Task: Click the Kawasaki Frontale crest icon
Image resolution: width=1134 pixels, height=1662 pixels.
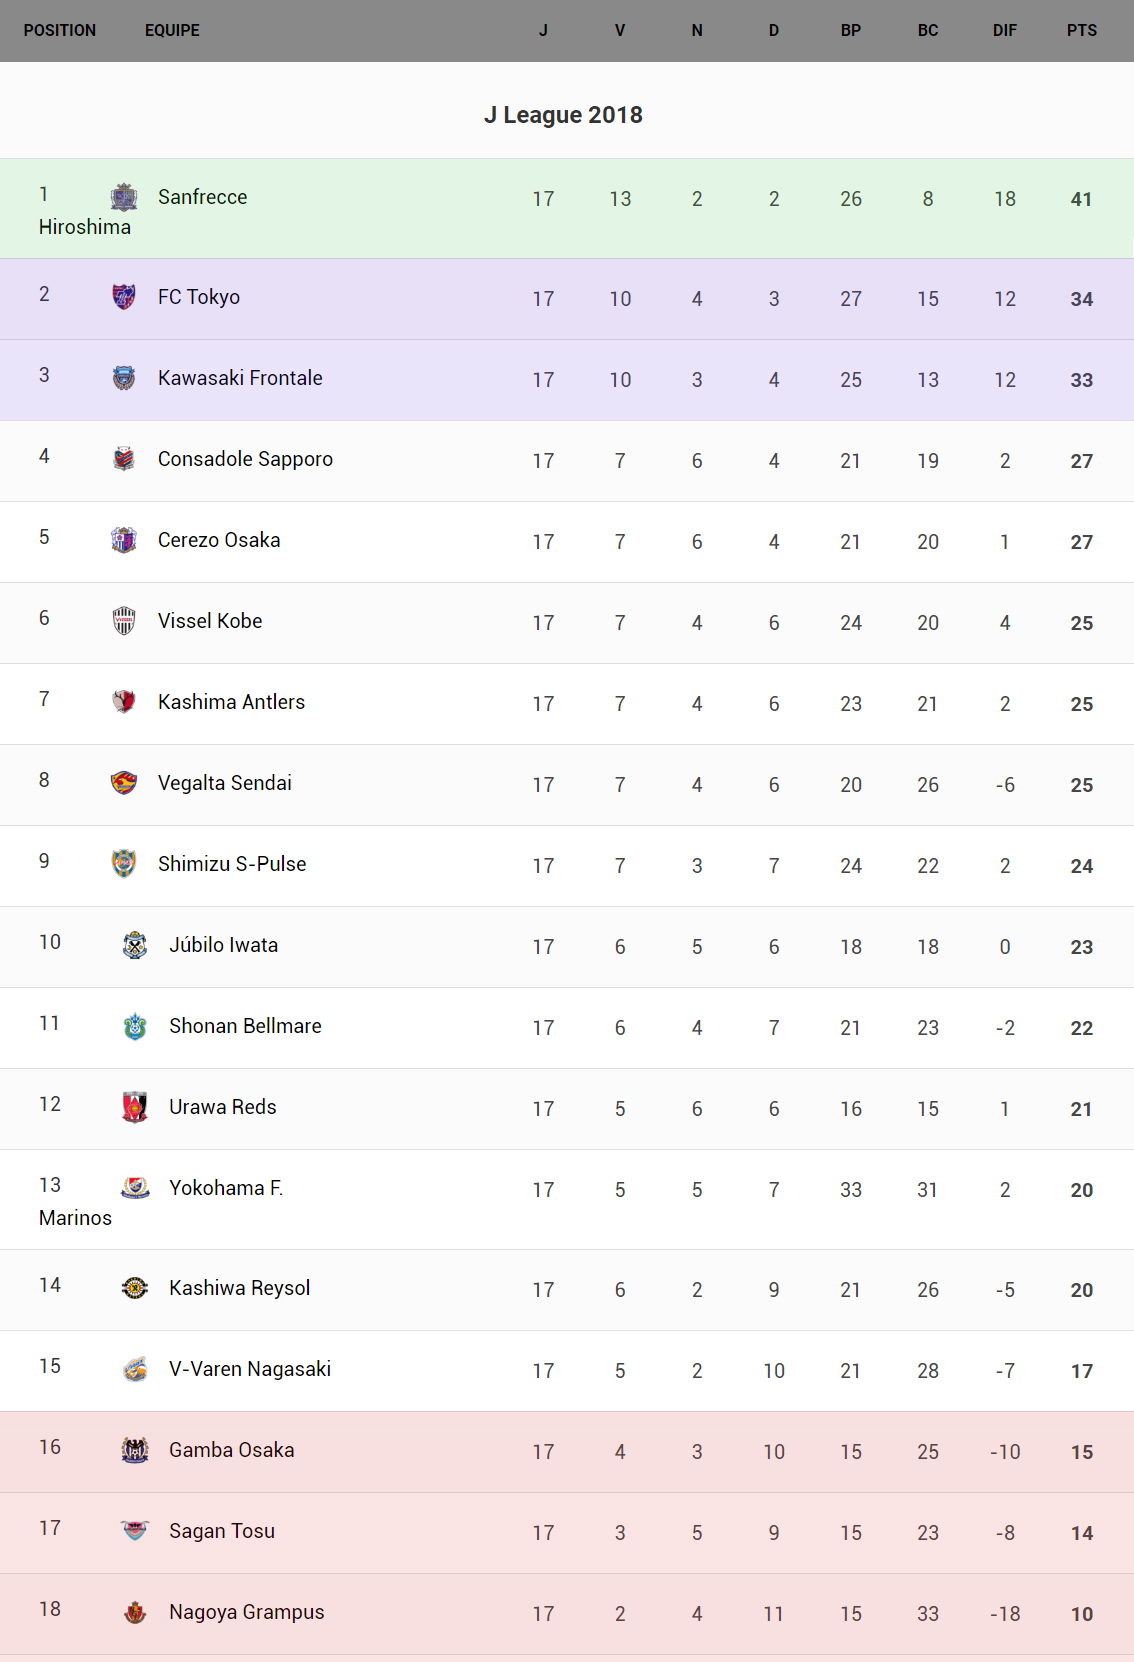Action: click(124, 378)
